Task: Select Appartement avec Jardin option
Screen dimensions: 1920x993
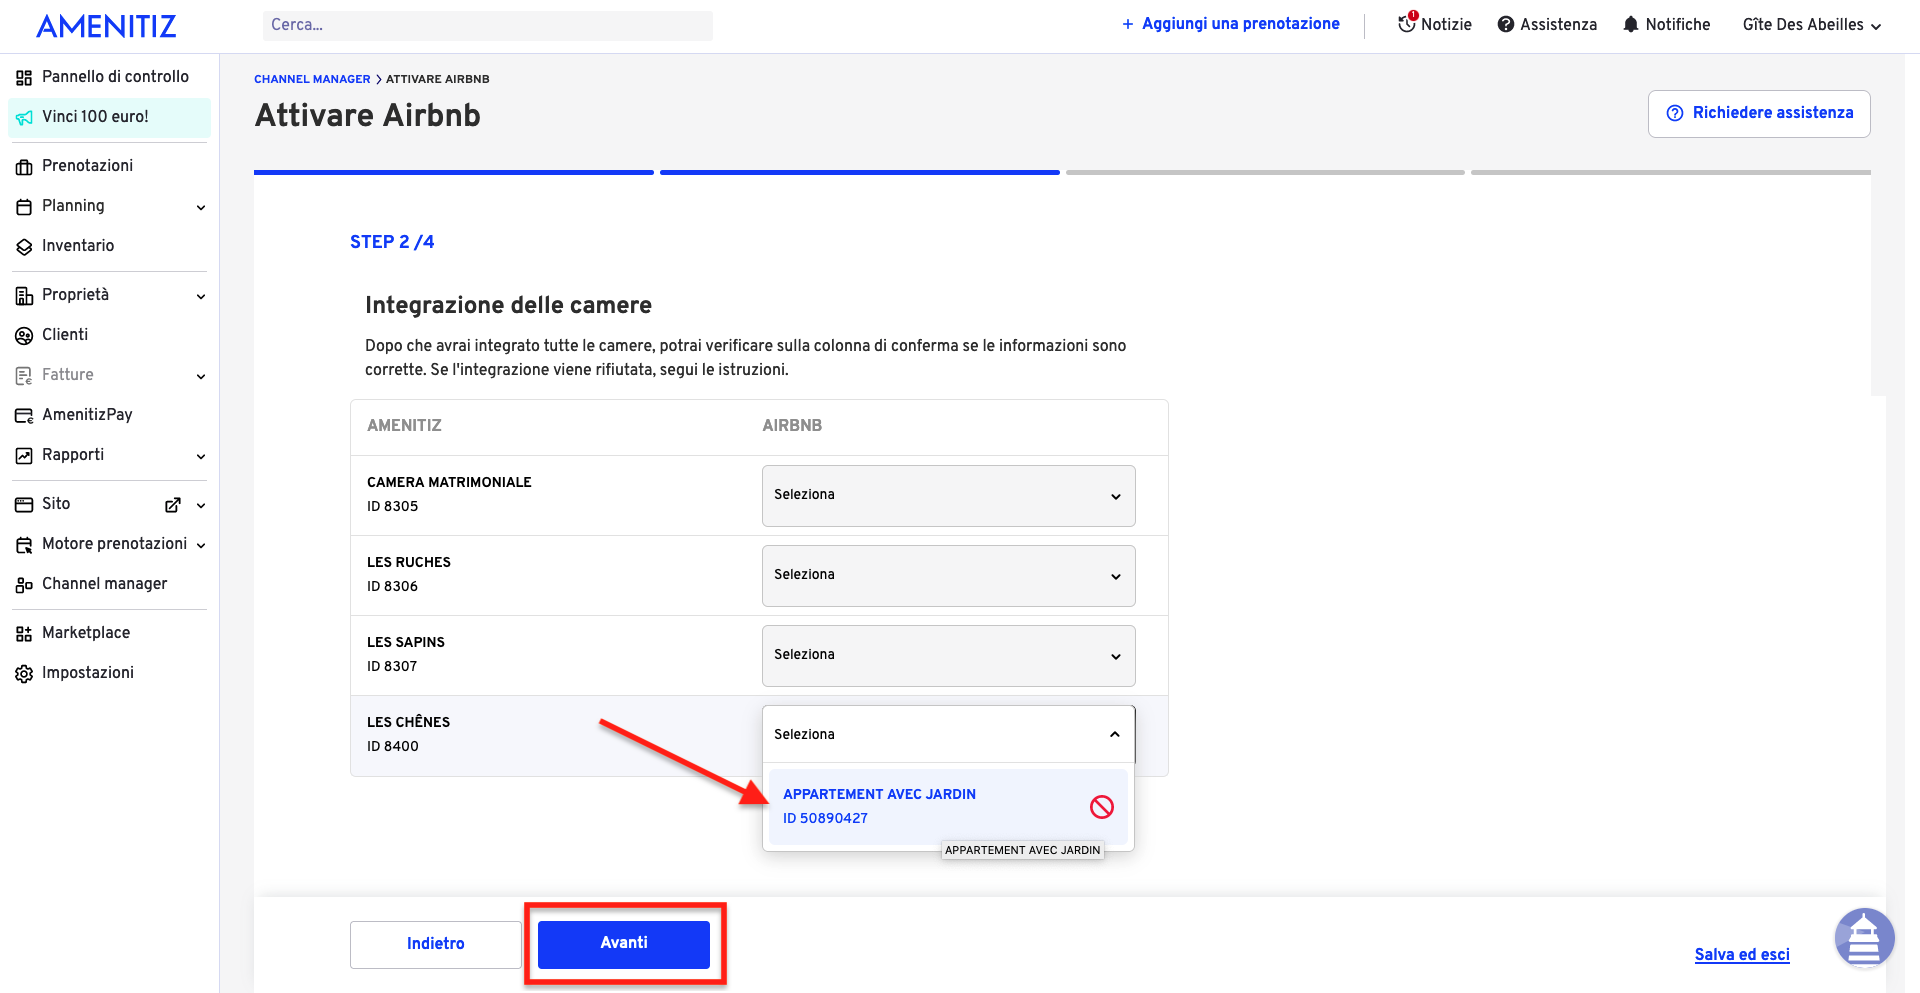Action: pos(948,806)
